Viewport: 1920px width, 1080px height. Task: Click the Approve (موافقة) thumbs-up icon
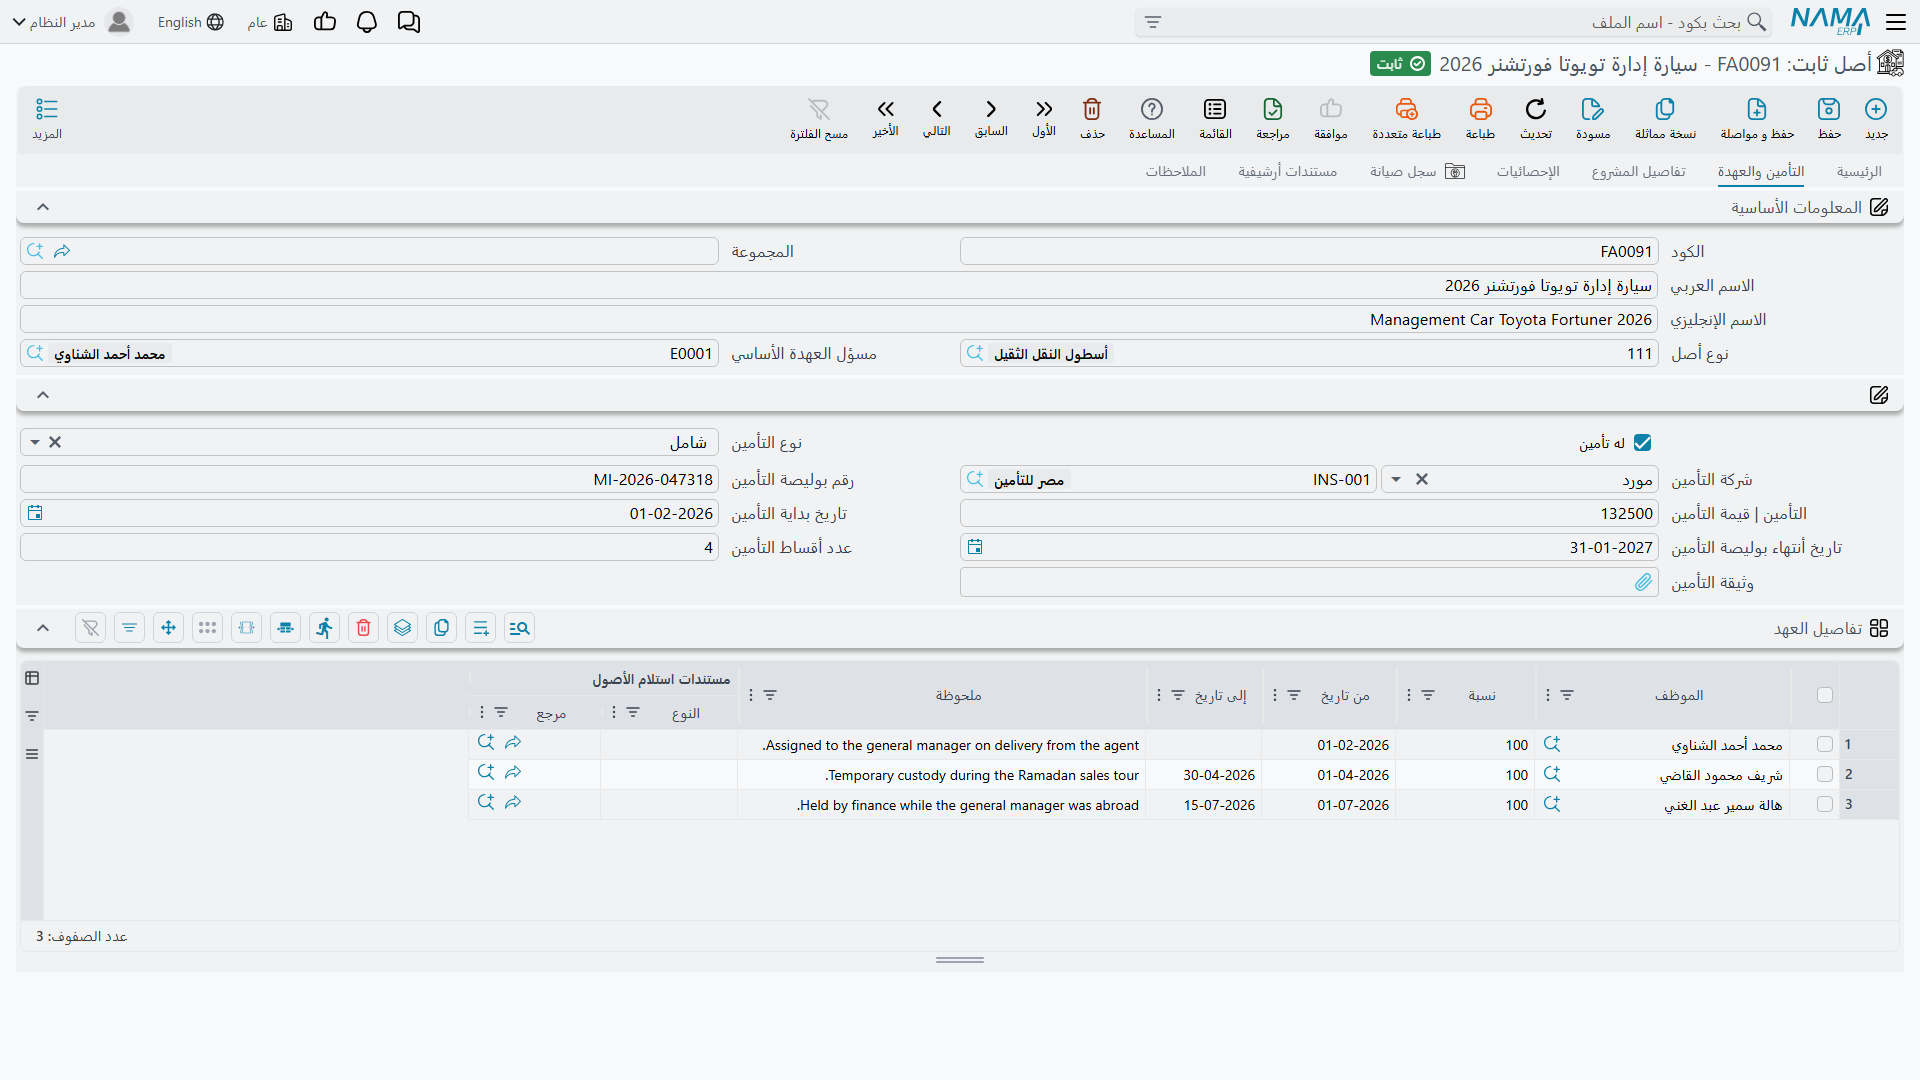click(1331, 109)
